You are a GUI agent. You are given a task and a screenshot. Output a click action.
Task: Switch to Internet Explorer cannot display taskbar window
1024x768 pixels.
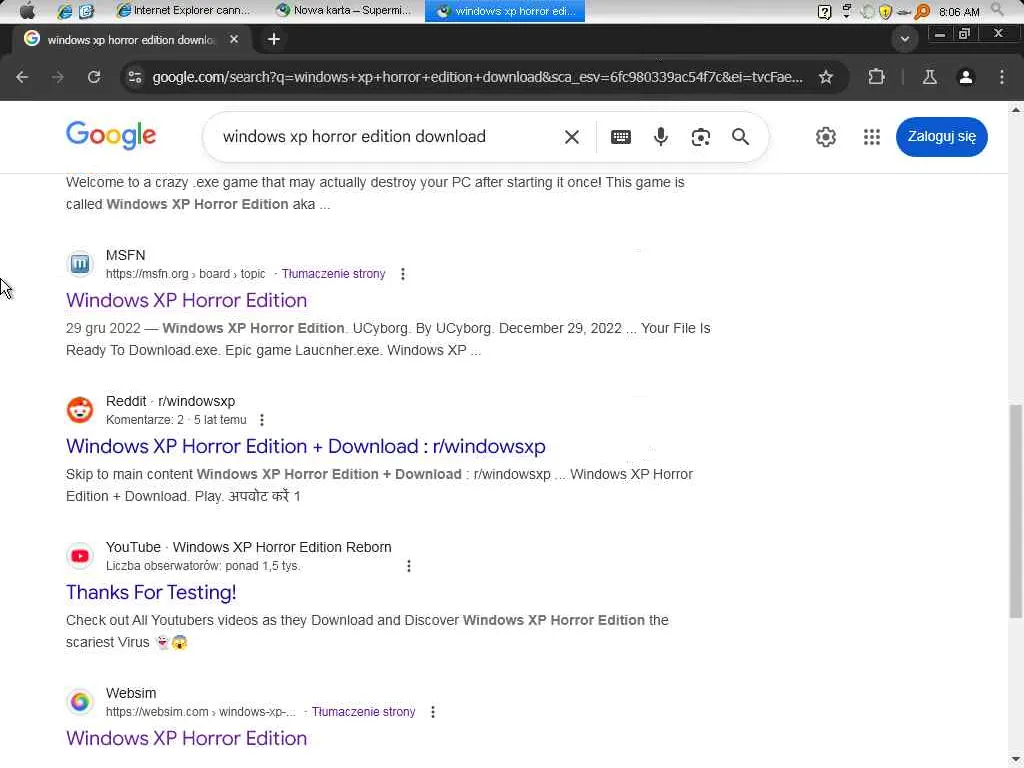184,10
